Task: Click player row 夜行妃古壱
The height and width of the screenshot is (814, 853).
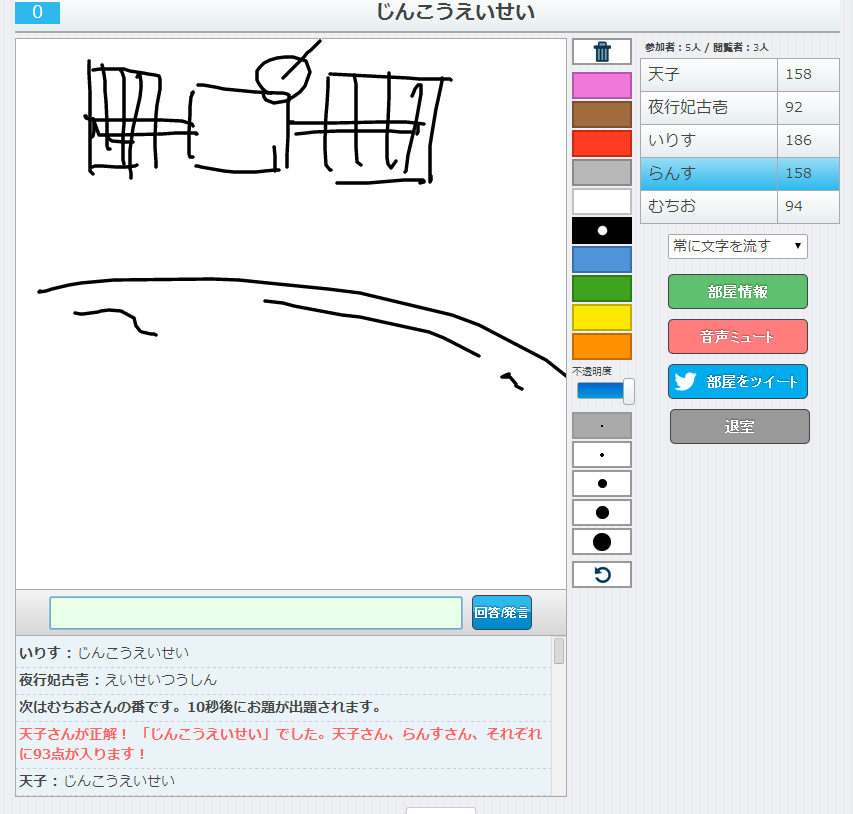Action: coord(740,108)
